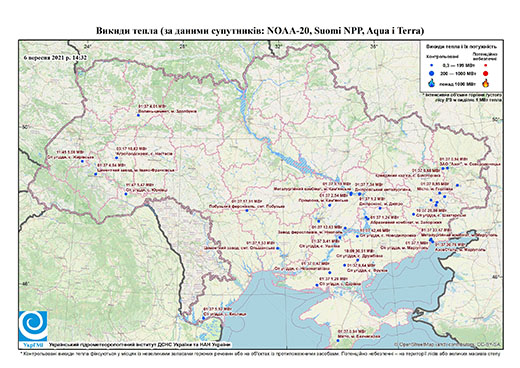Click the small blue dot in legend

[432, 66]
